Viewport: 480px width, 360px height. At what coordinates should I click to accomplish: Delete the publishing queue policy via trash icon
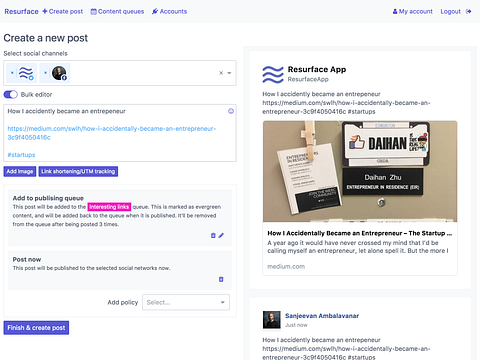pyautogui.click(x=213, y=235)
